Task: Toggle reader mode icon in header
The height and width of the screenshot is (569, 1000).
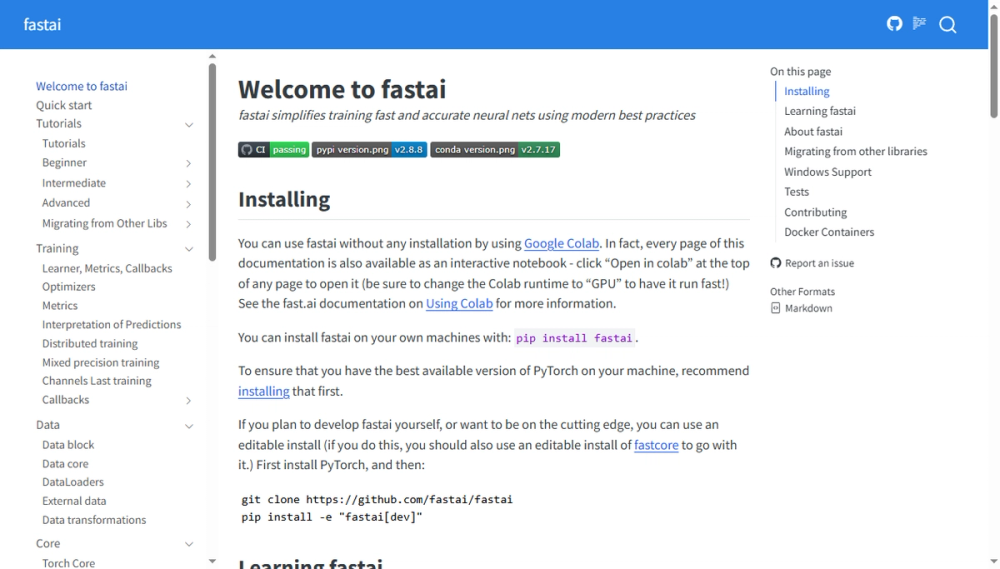Action: pyautogui.click(x=919, y=24)
